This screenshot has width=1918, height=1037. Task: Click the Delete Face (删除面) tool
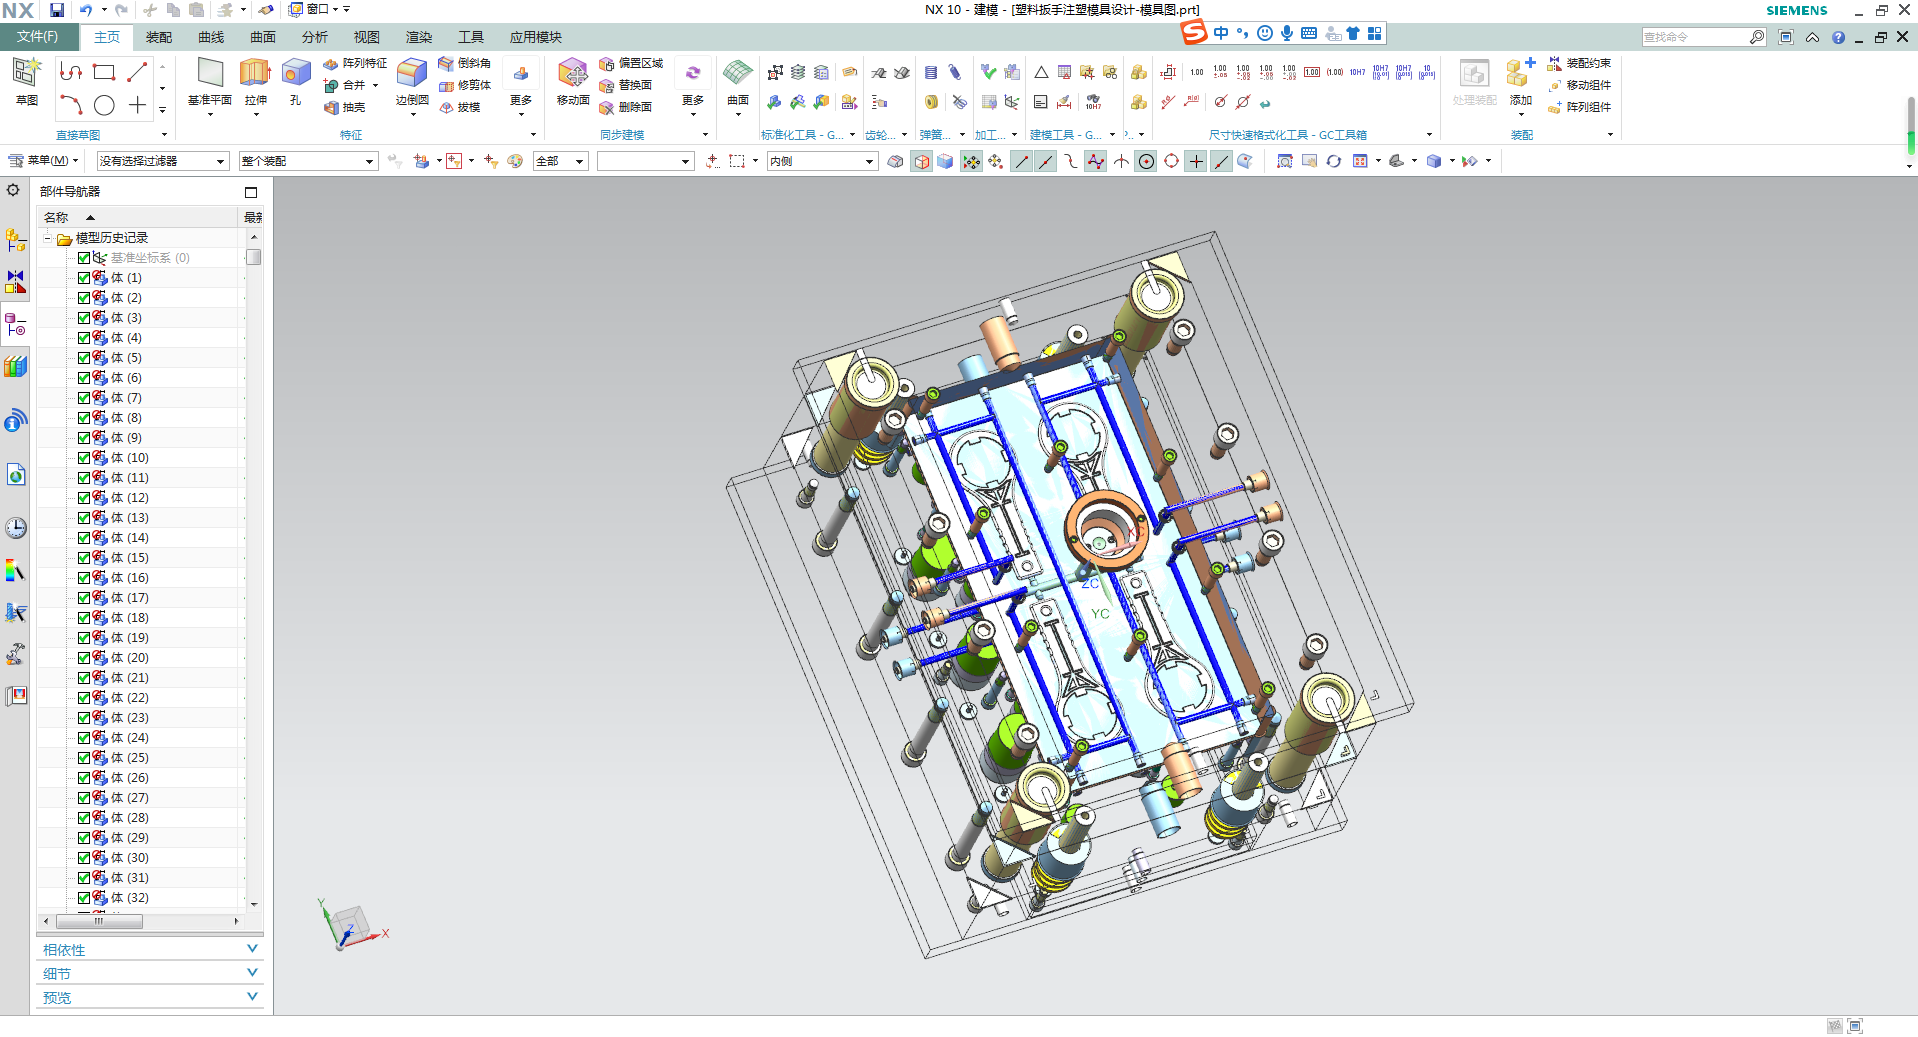pos(626,107)
